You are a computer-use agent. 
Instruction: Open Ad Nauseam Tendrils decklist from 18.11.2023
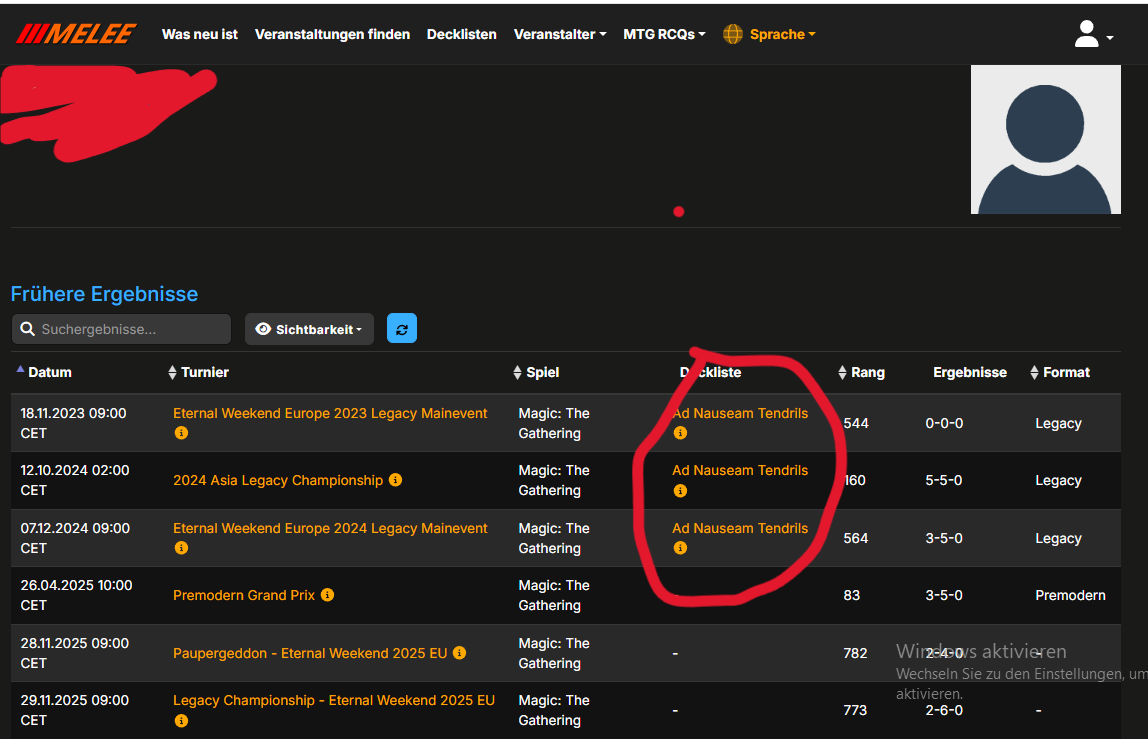point(740,413)
